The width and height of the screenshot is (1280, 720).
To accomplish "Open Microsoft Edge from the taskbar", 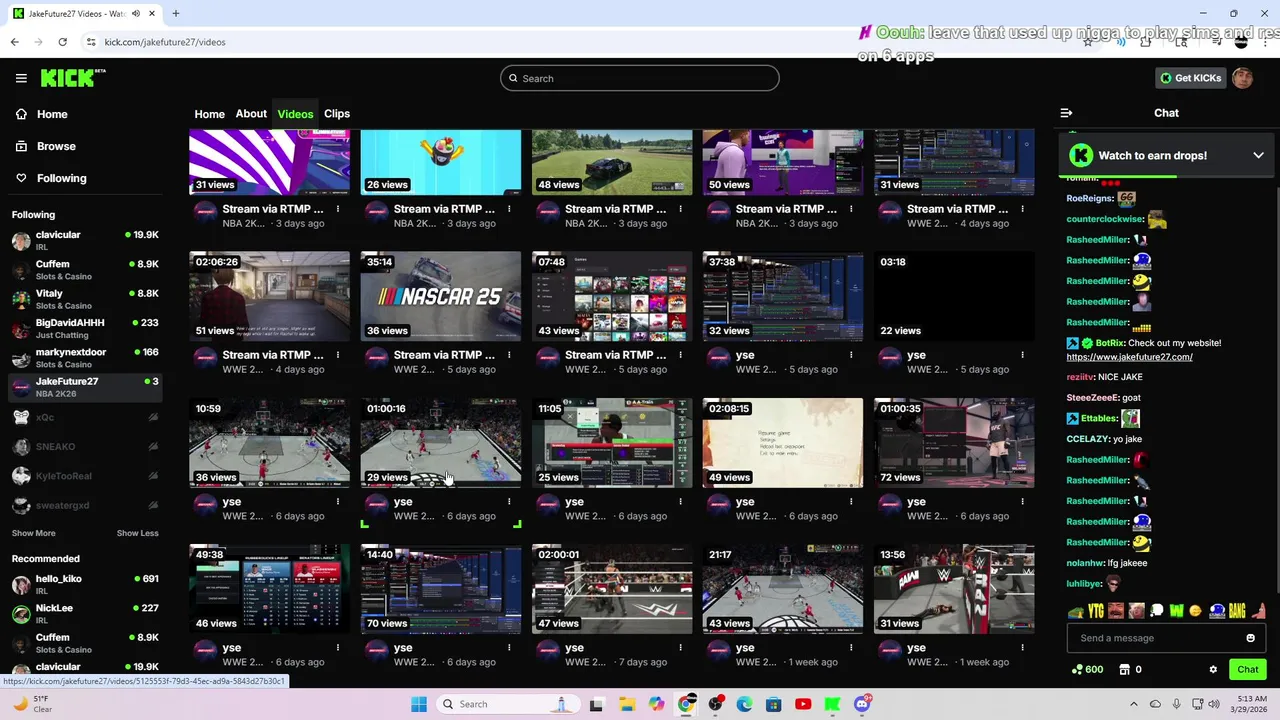I will click(744, 704).
